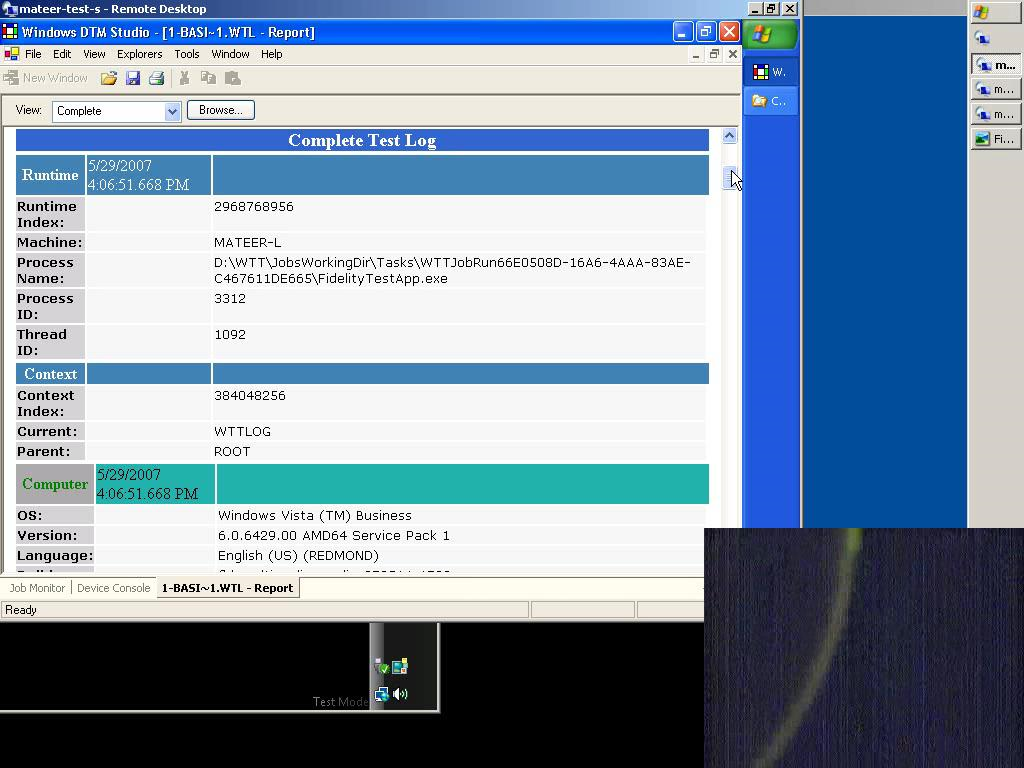Open the File menu
1024x768 pixels.
[x=33, y=54]
